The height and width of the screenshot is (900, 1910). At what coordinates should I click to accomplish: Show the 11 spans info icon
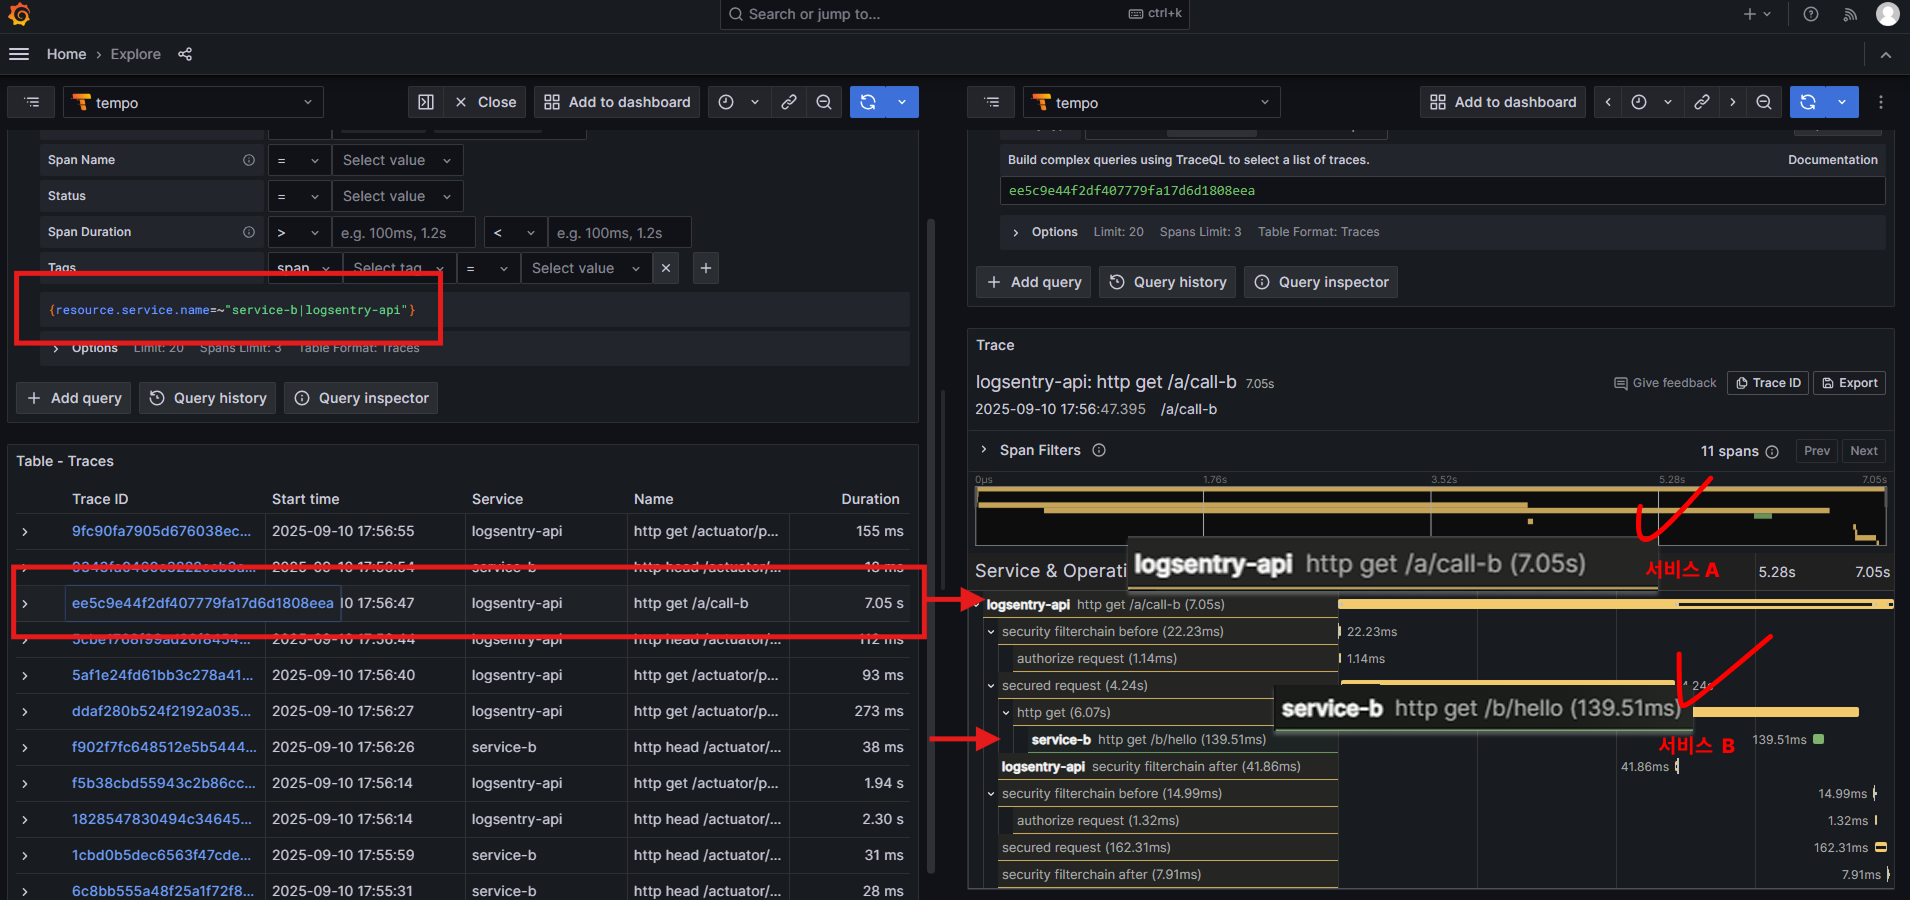point(1772,452)
